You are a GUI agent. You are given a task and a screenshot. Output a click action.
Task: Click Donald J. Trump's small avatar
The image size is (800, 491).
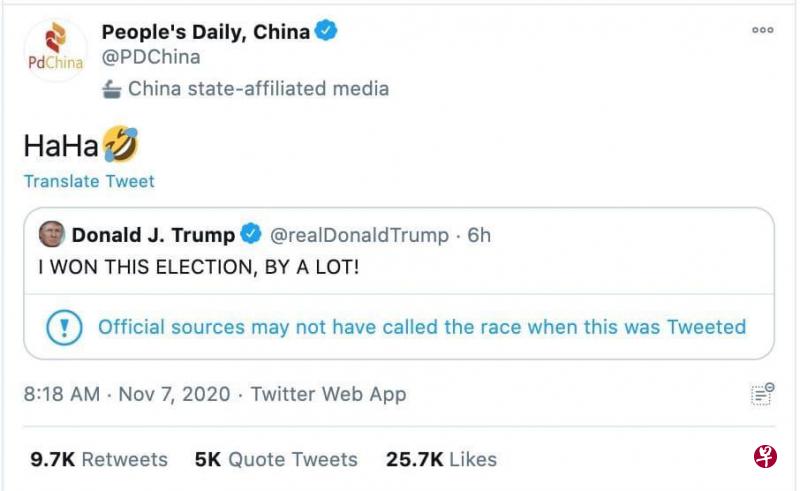(x=51, y=235)
